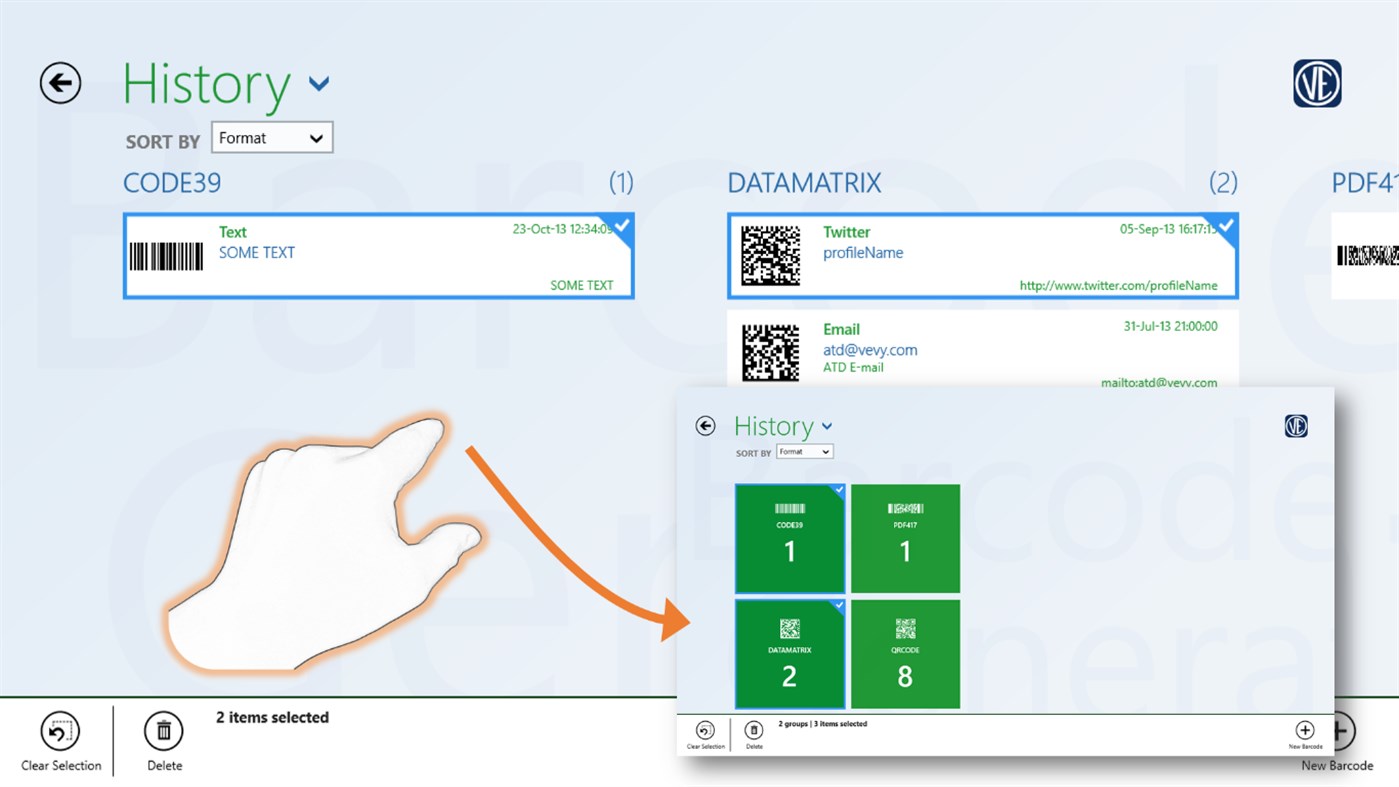Click the Delete icon in the overview app bar
Viewport: 1399px width, 787px height.
coord(753,732)
